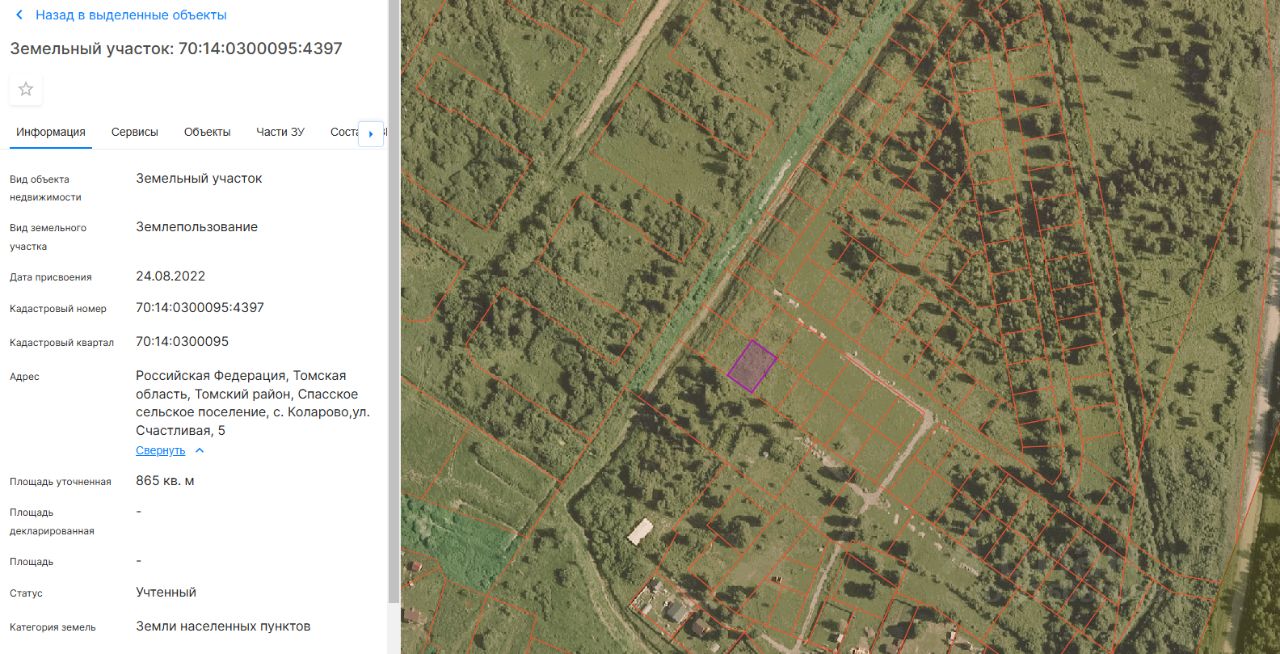Click the Земли населенных пунктов value
The width and height of the screenshot is (1280, 654).
(x=223, y=627)
